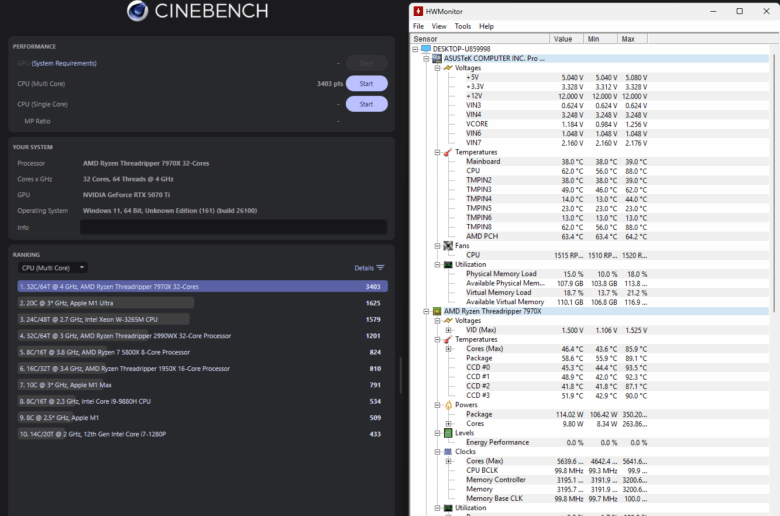Expand the Cores (Max) temperatures node
Viewport: 780px width, 516px height.
click(x=448, y=348)
